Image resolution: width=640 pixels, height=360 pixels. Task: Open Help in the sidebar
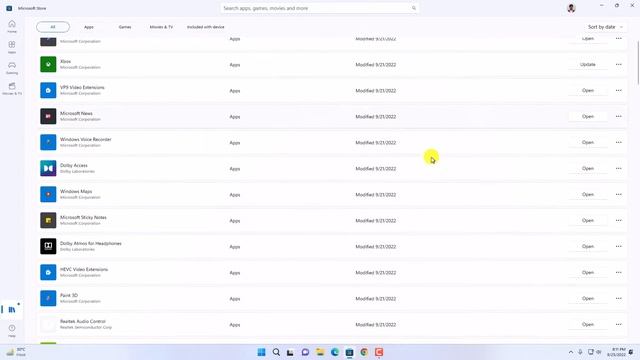(12, 331)
